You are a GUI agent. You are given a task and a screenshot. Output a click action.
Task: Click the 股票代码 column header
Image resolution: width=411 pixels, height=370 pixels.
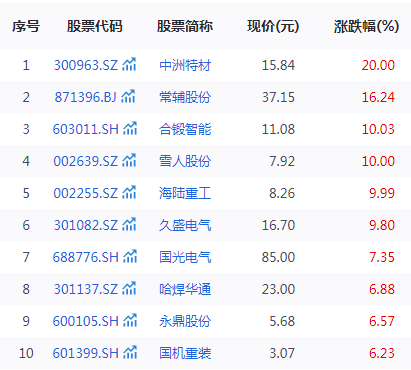pos(95,26)
